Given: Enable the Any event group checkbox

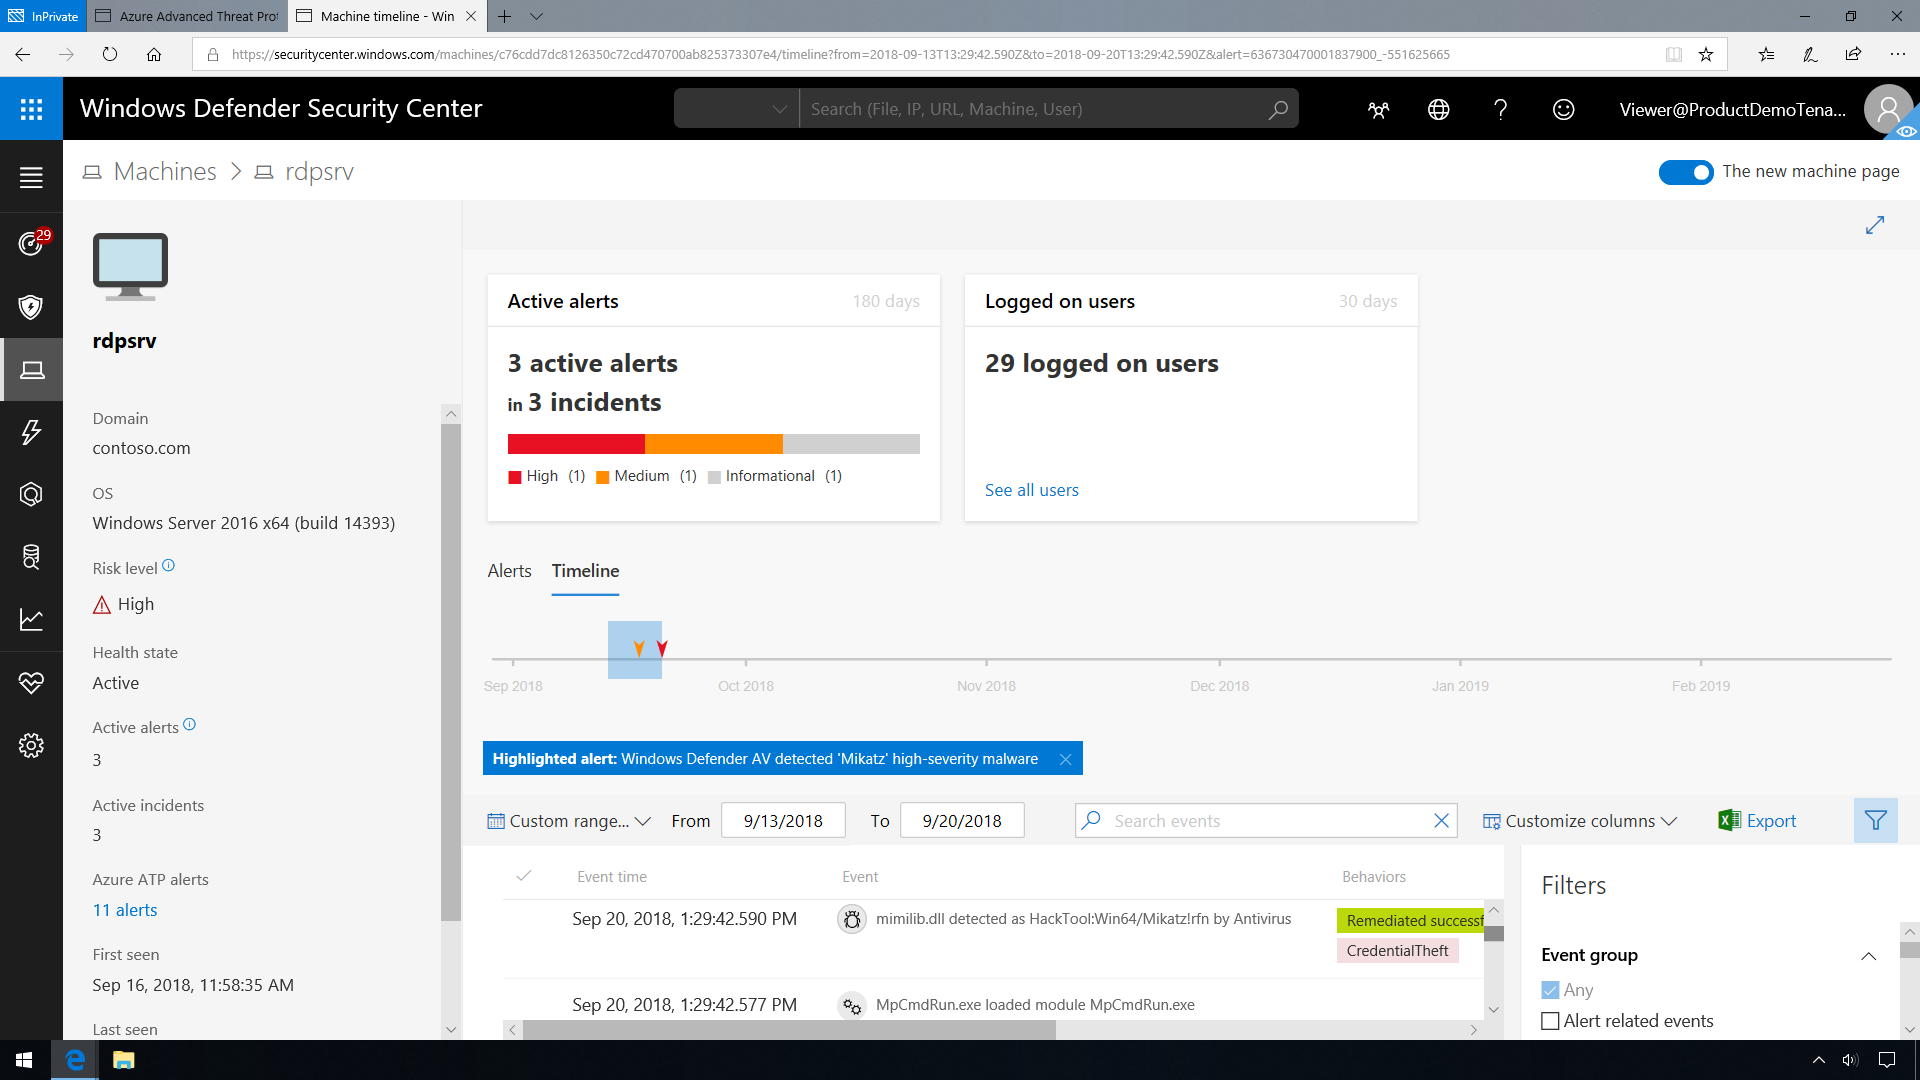Looking at the screenshot, I should [x=1549, y=989].
